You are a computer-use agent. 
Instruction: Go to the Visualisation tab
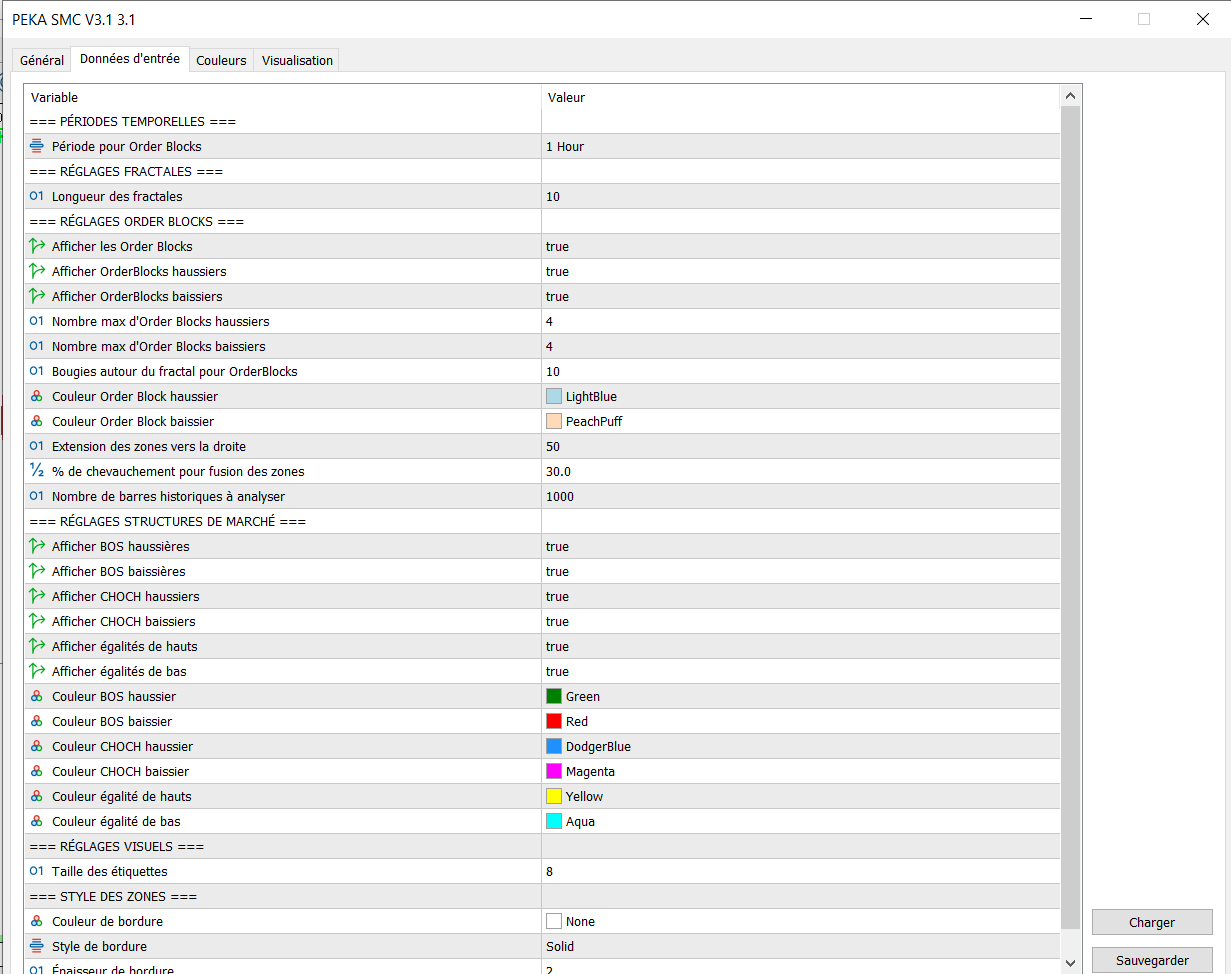297,61
